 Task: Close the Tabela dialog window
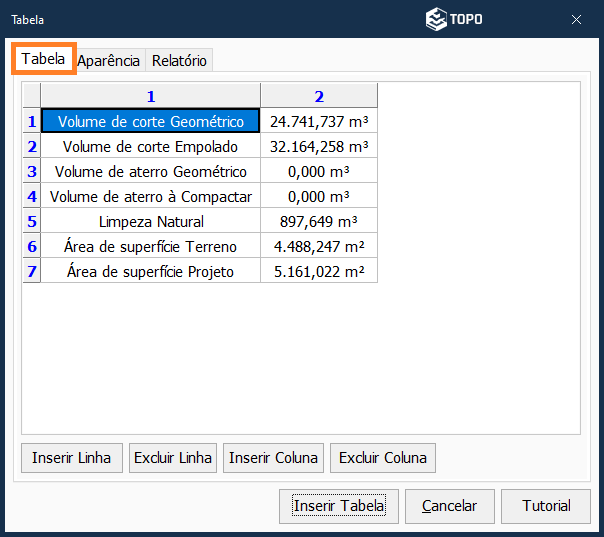[577, 19]
